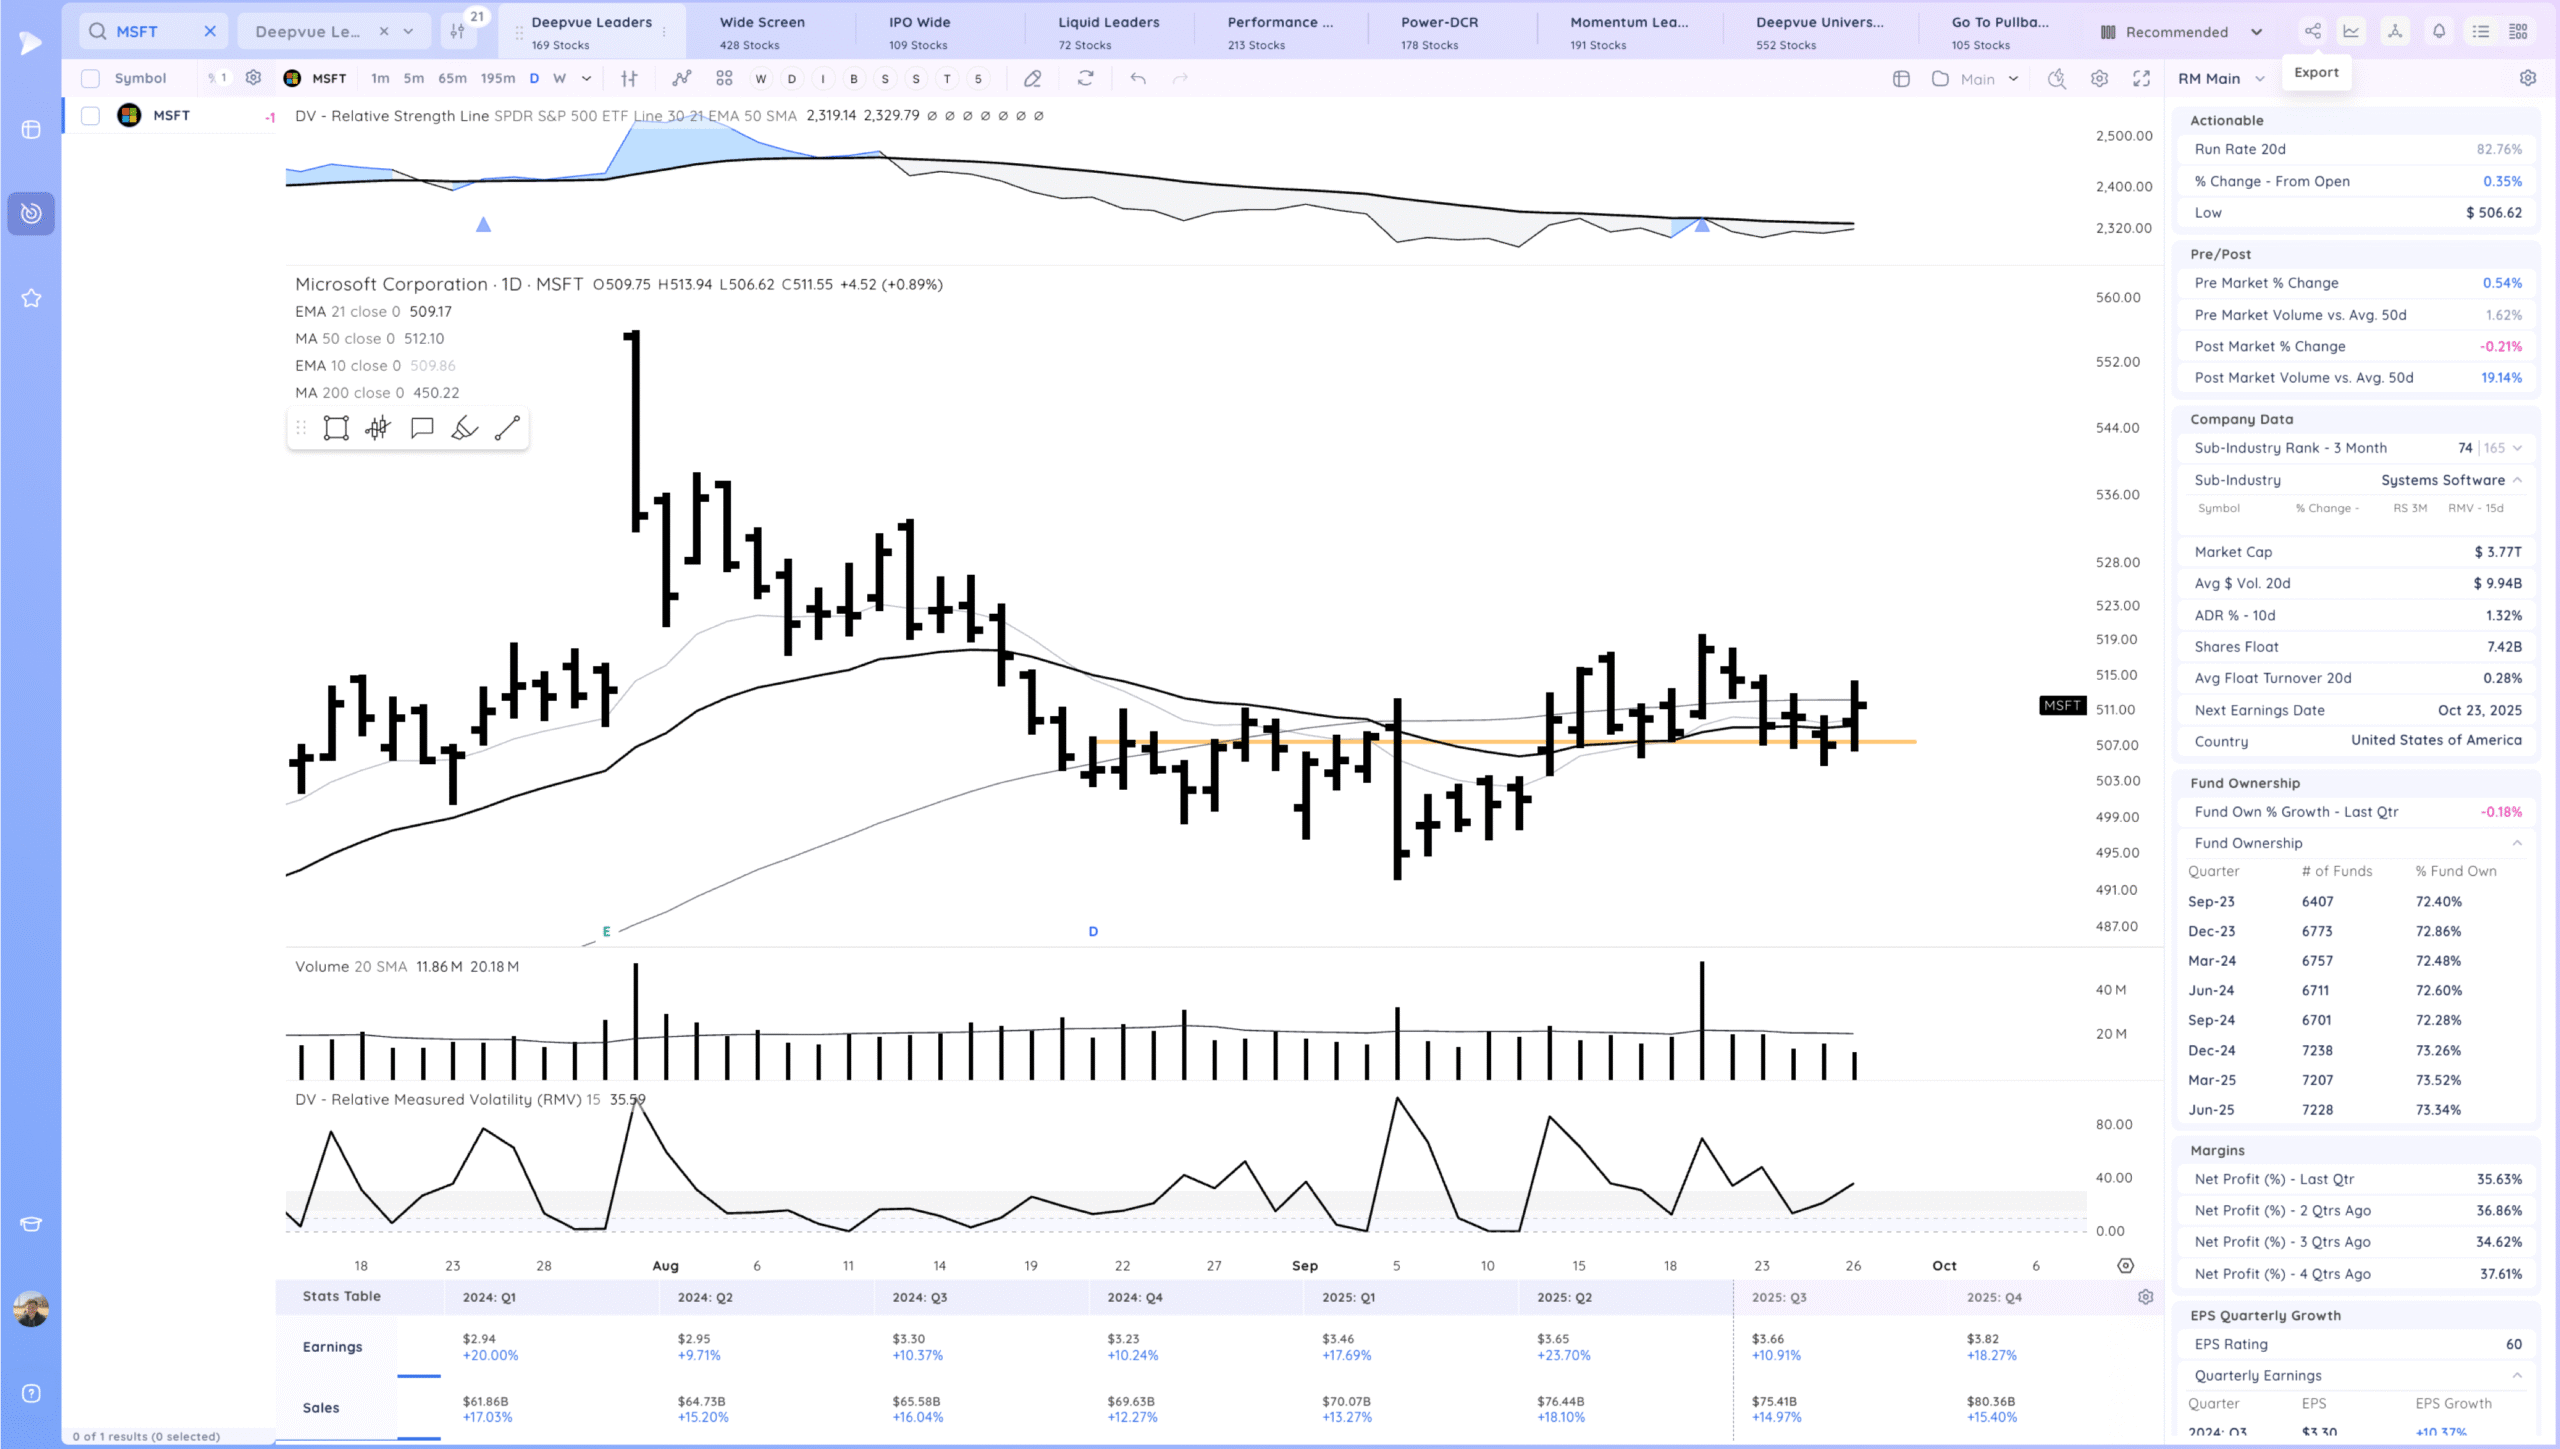Open the dashboard icon in left sidebar
The height and width of the screenshot is (1449, 2560).
pos(31,130)
